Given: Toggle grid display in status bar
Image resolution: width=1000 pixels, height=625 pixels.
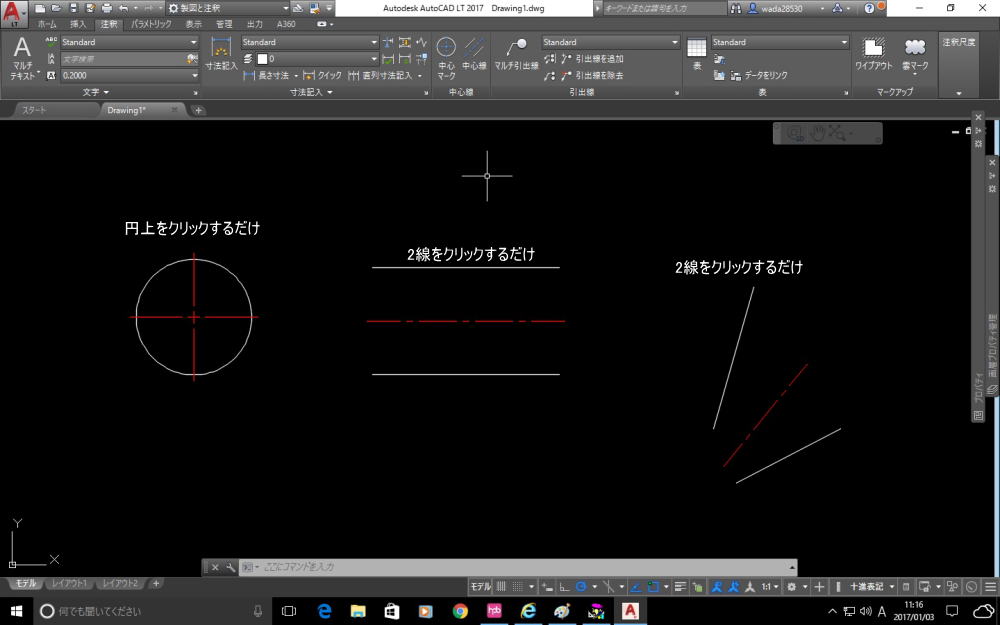Looking at the screenshot, I should [502, 587].
